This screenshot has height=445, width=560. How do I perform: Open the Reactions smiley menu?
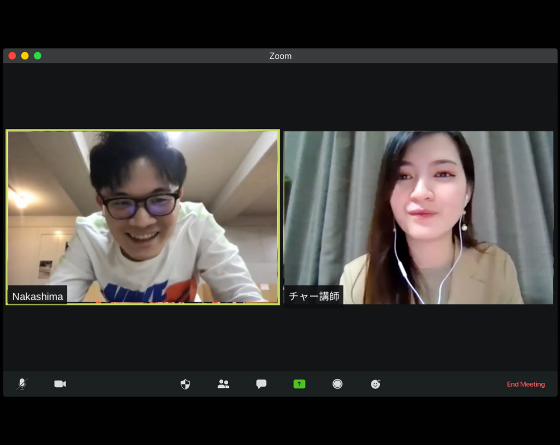(375, 384)
